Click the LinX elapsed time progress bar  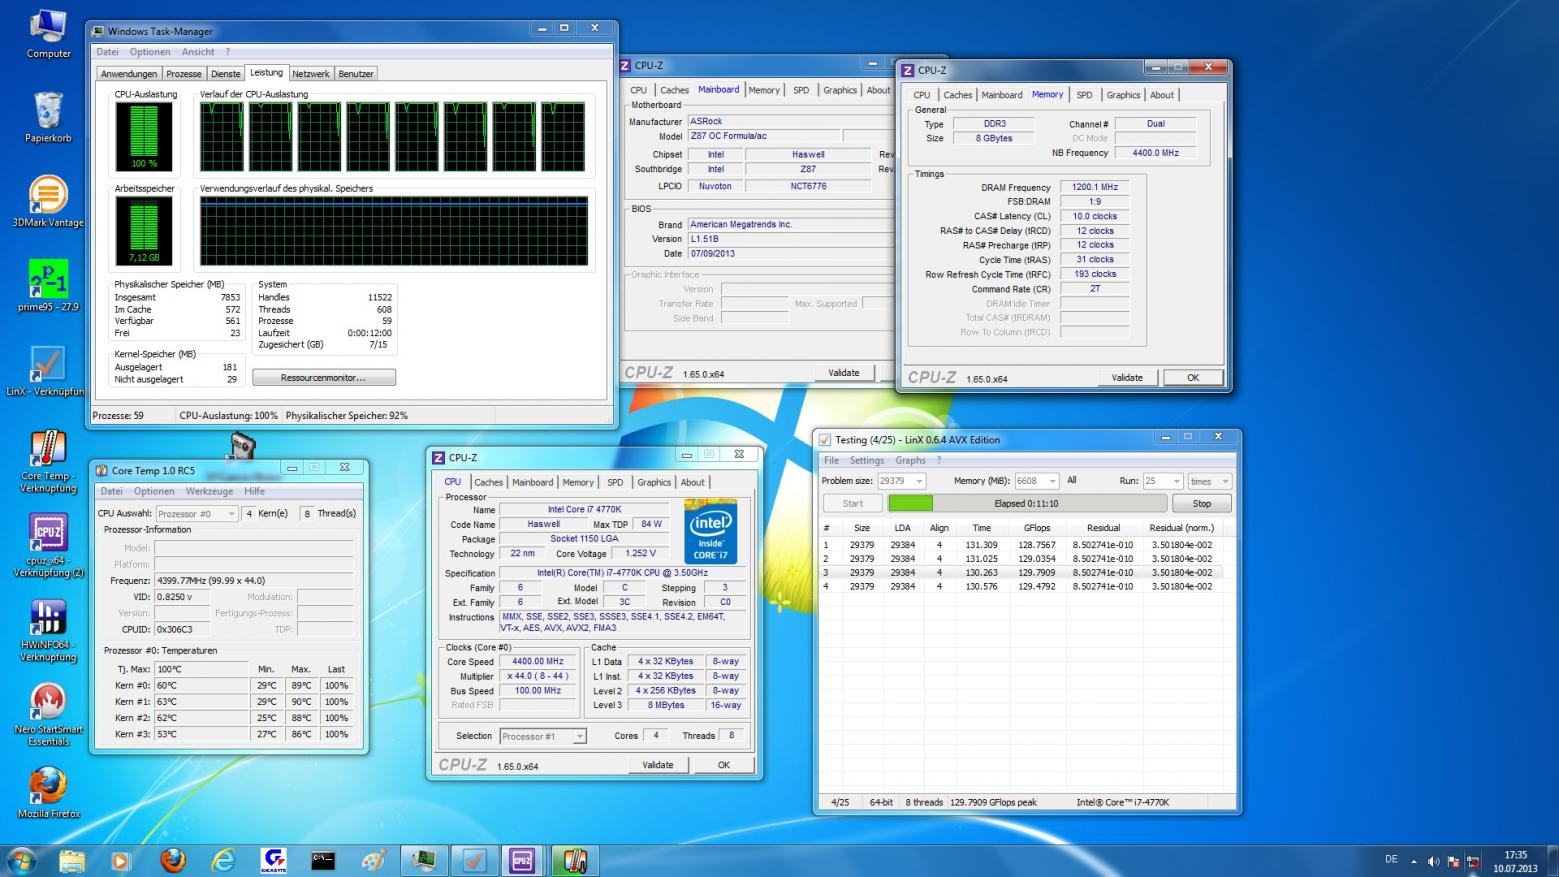coord(1027,504)
